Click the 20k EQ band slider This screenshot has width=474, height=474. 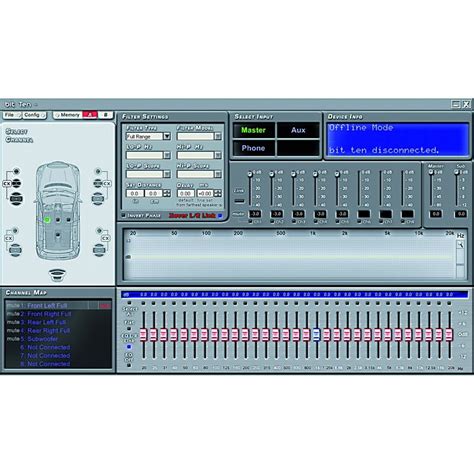point(449,334)
